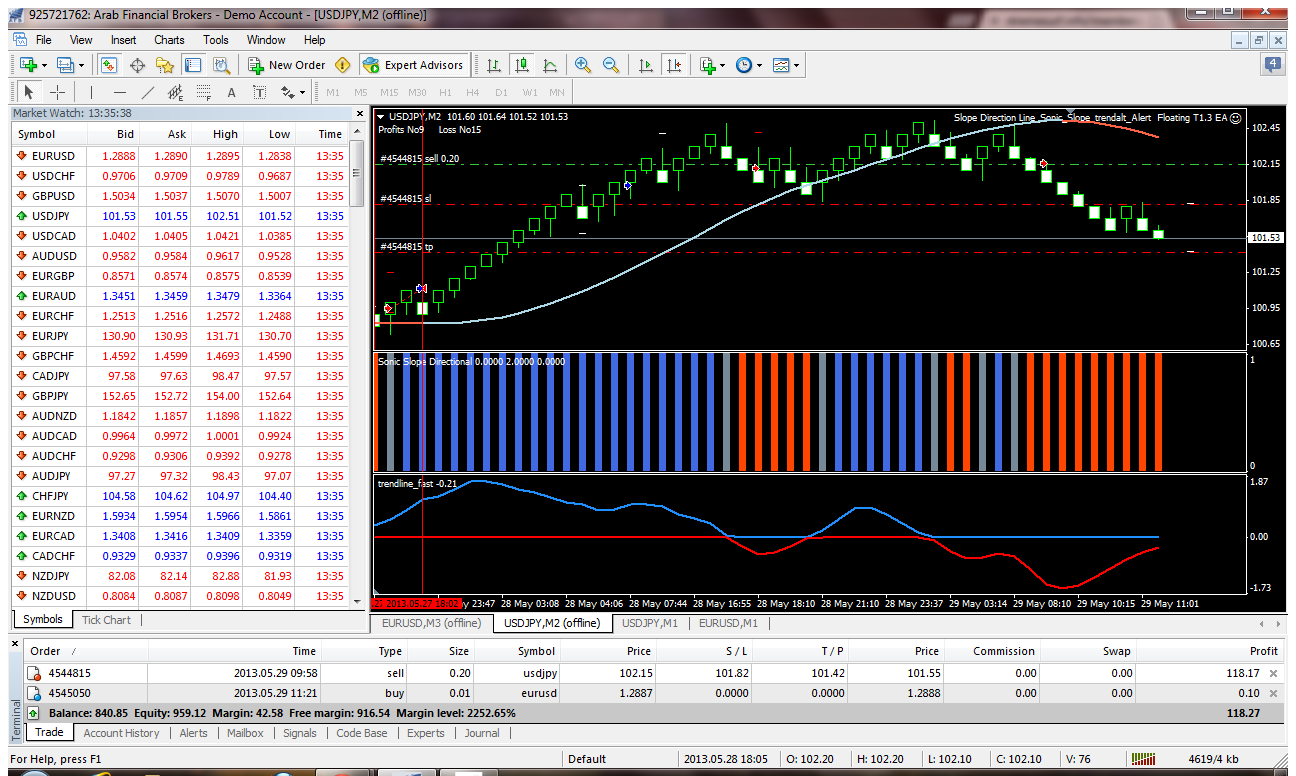Switch to the Account History tab
This screenshot has width=1296, height=776.
[x=121, y=733]
